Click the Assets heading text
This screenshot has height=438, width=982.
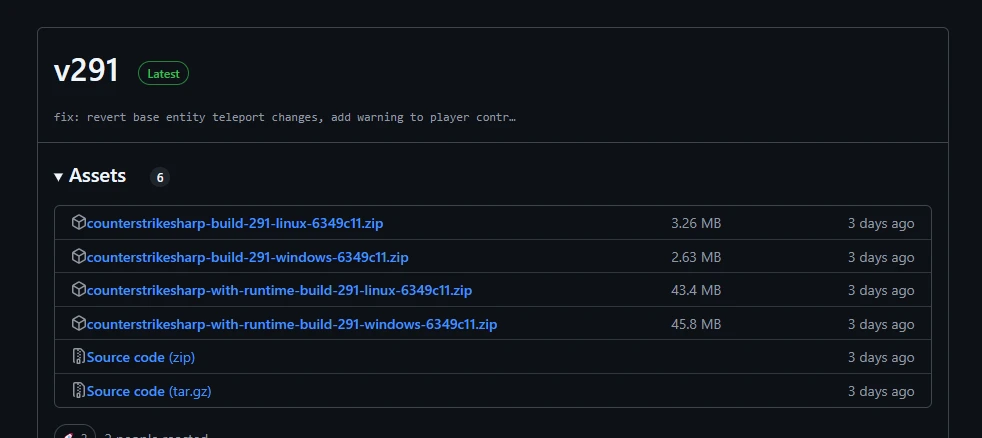coord(97,176)
